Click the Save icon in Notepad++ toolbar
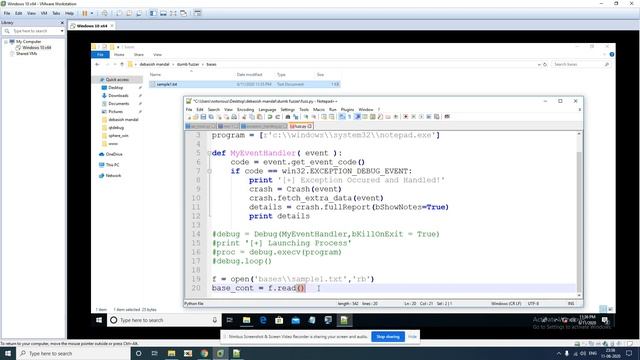 [203, 117]
